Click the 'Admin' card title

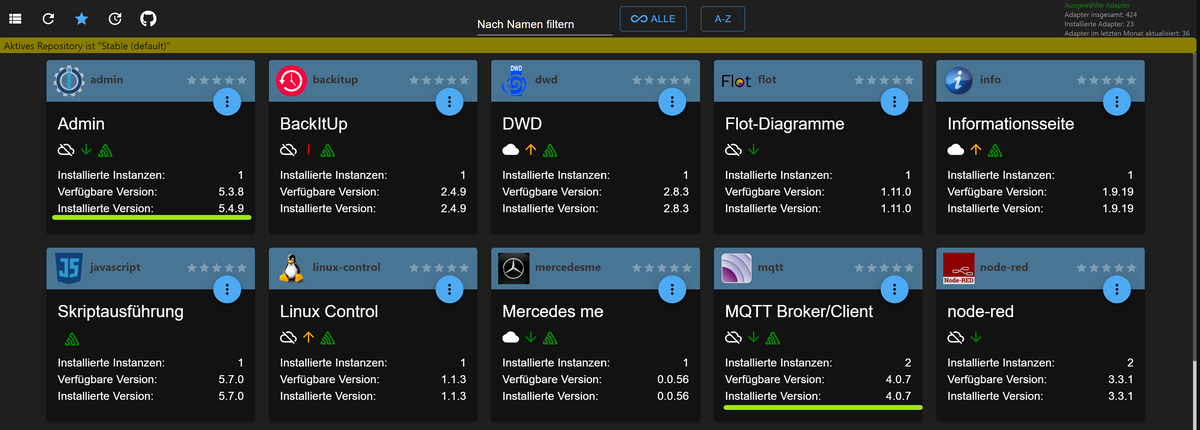coord(82,124)
